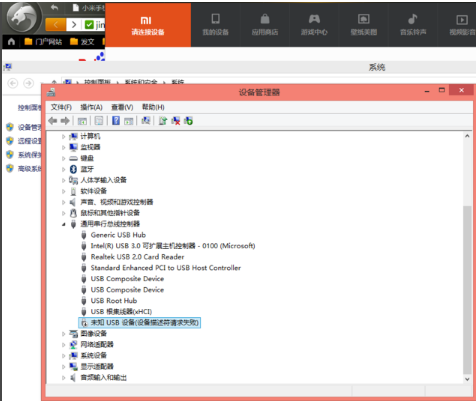Click the blue Help icon in toolbar

point(116,121)
